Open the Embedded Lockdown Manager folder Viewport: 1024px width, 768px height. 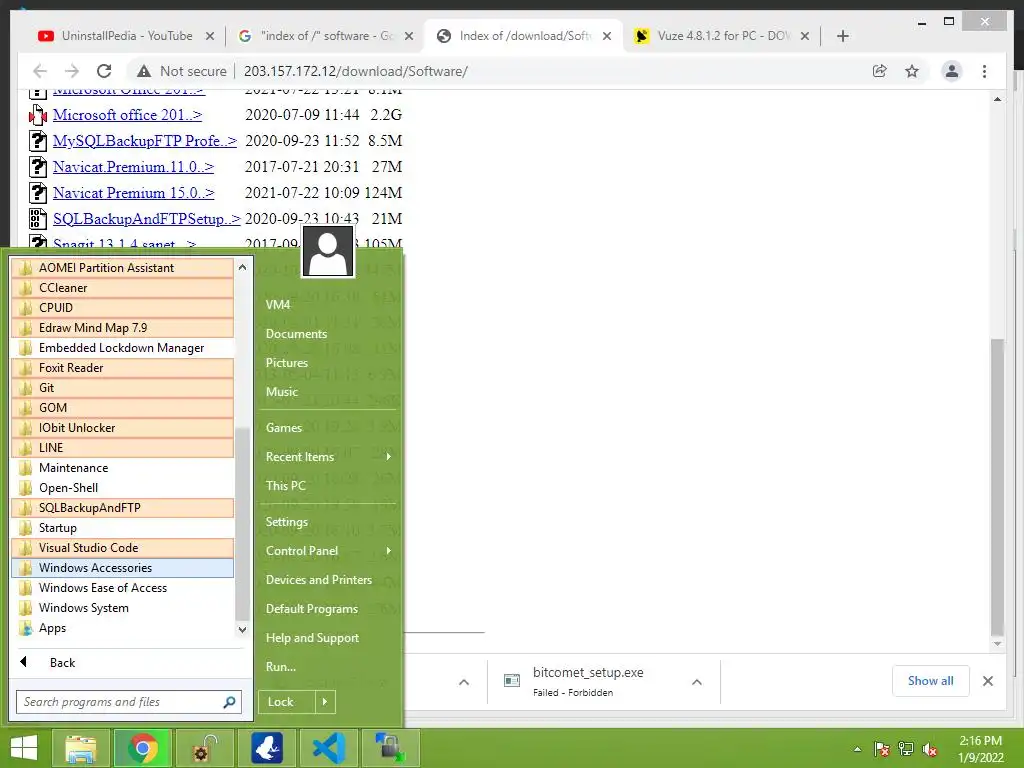[123, 348]
